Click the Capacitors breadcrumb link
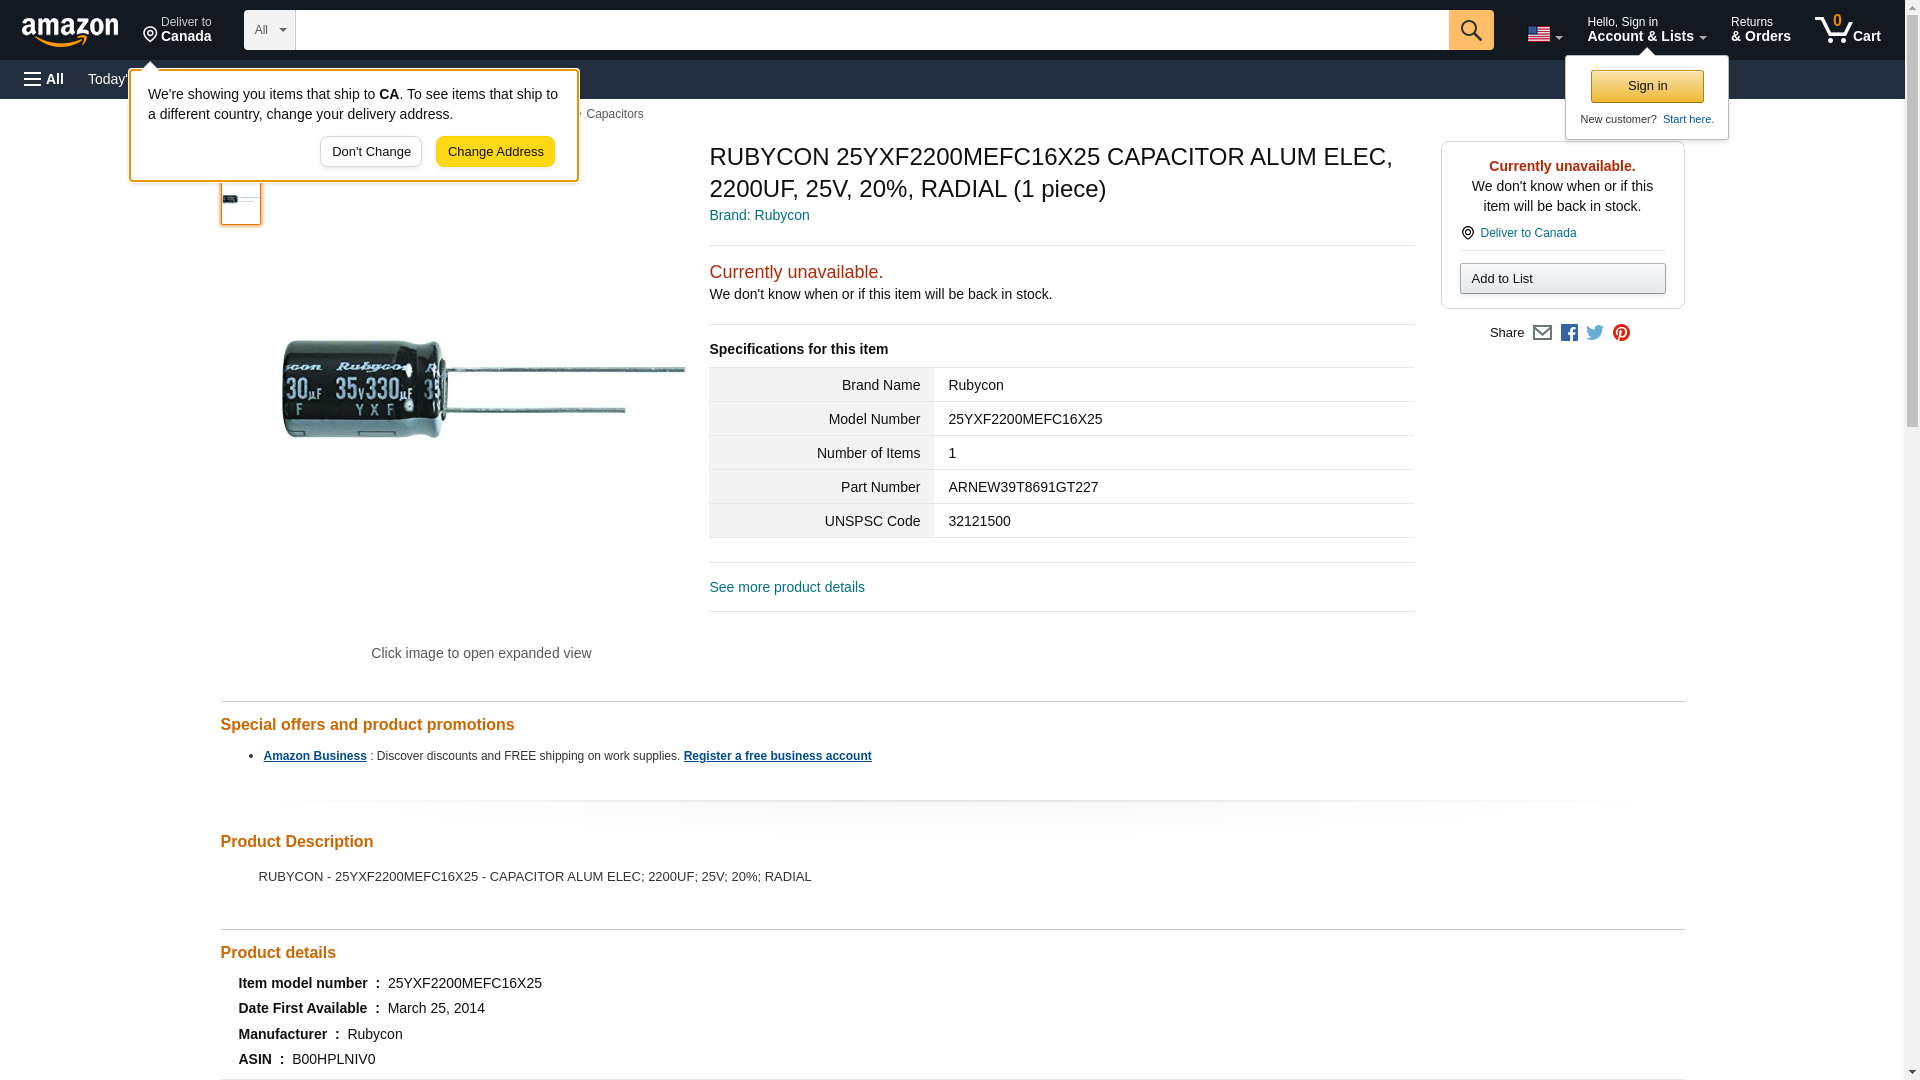This screenshot has height=1080, width=1920. [614, 114]
